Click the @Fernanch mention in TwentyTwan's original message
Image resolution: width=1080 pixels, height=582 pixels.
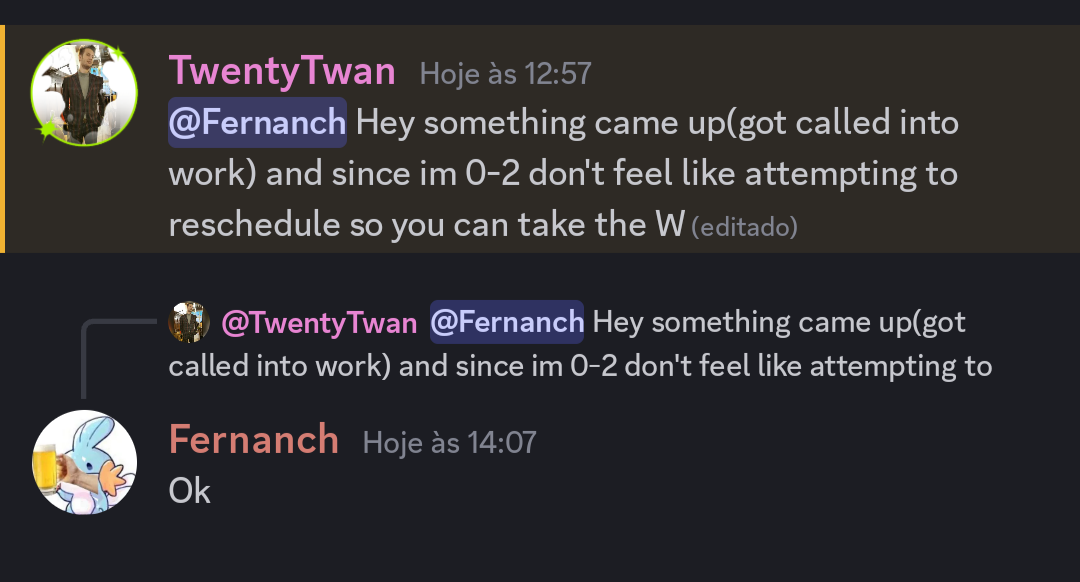[x=257, y=123]
